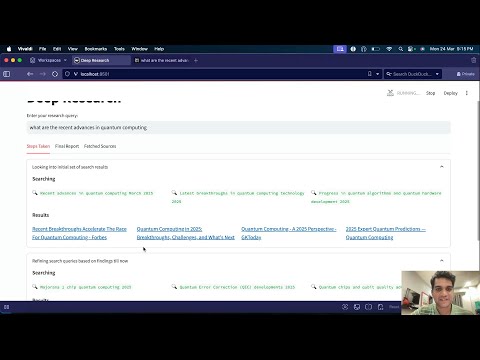Stop the running Streamlit app
Screen dimensions: 480x360
coord(430,93)
